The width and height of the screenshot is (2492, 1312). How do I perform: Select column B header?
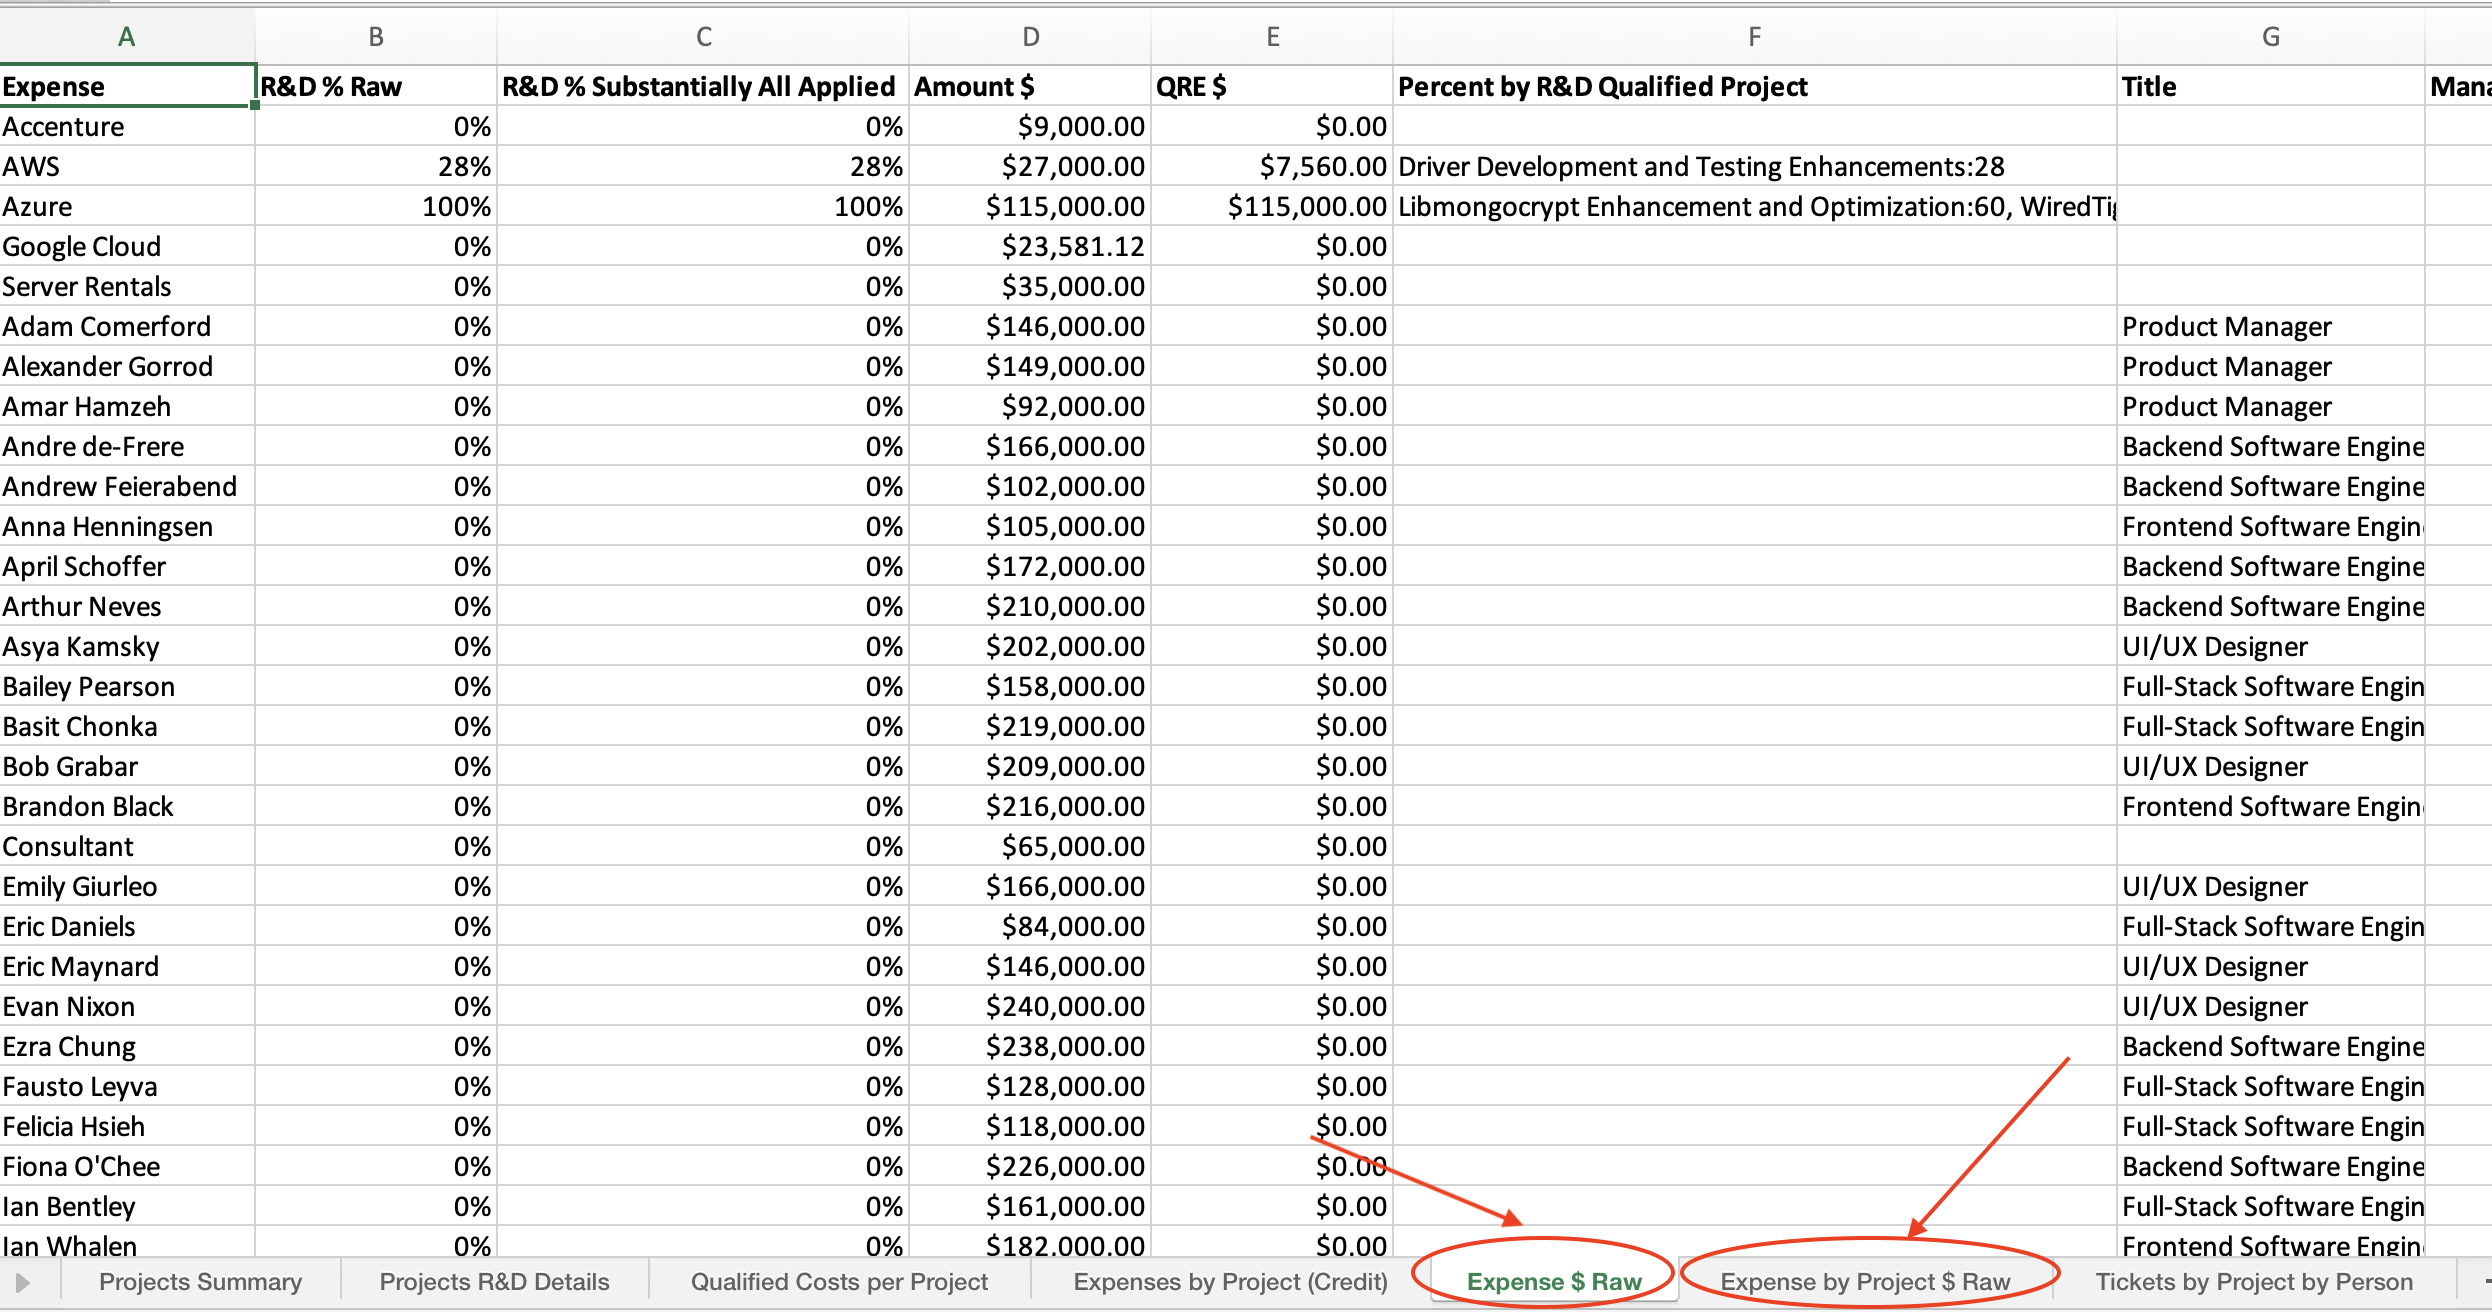click(x=376, y=37)
